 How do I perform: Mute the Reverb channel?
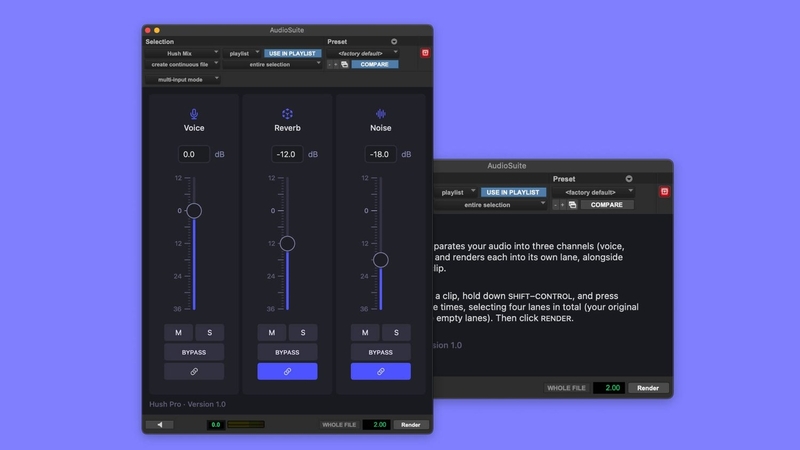[272, 333]
